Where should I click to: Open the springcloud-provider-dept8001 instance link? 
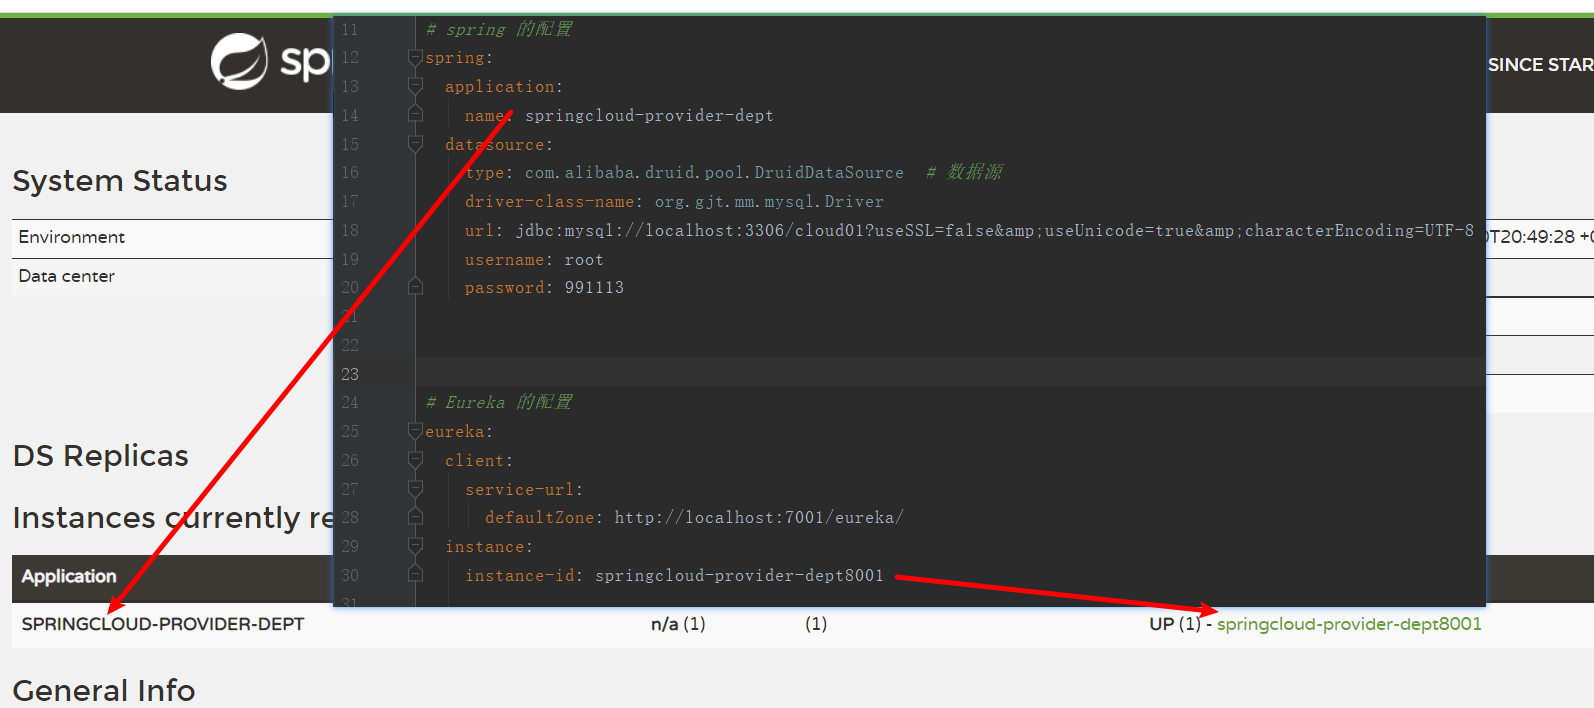[x=1349, y=624]
